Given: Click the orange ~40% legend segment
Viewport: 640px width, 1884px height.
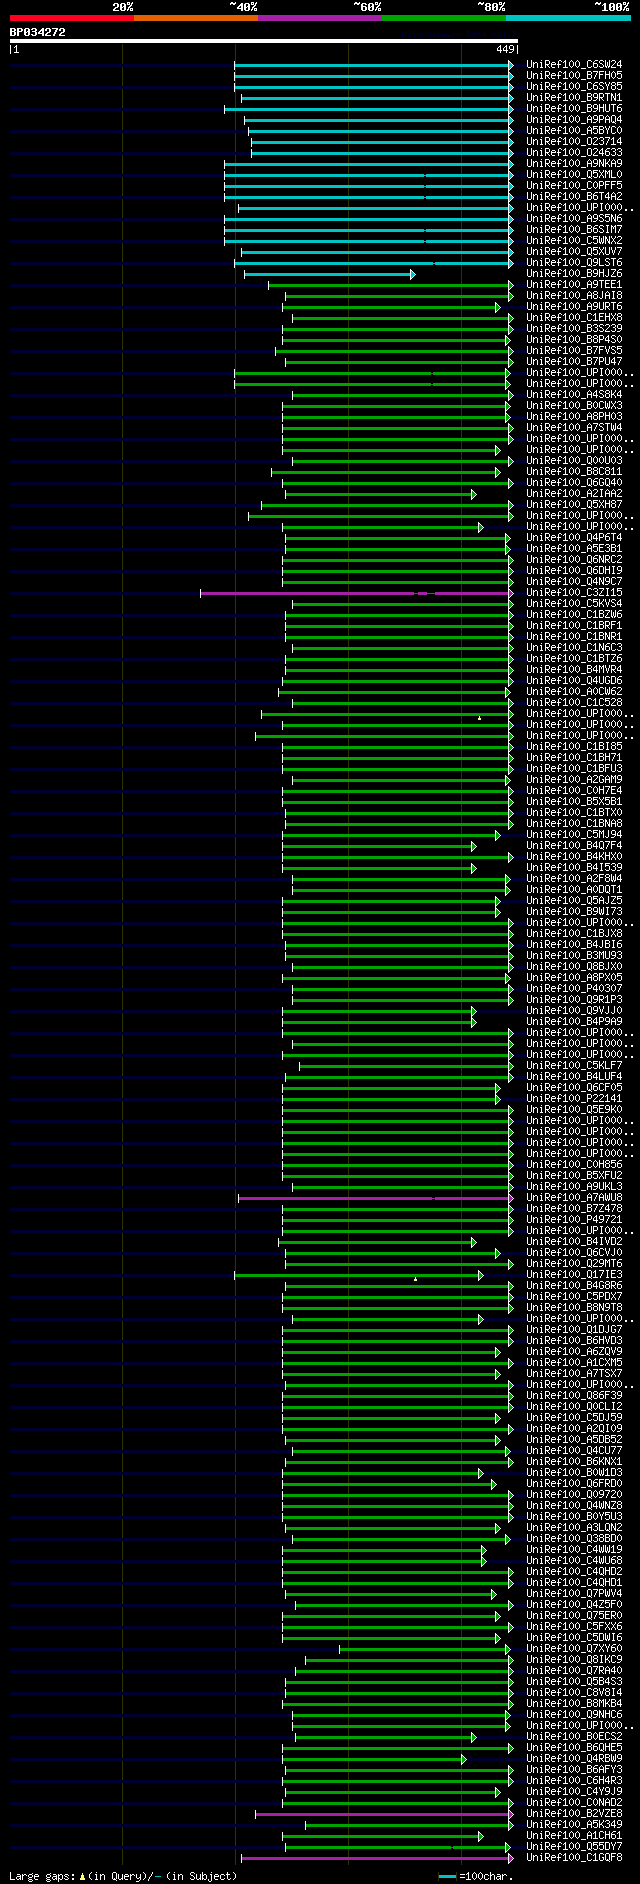Looking at the screenshot, I should (196, 18).
